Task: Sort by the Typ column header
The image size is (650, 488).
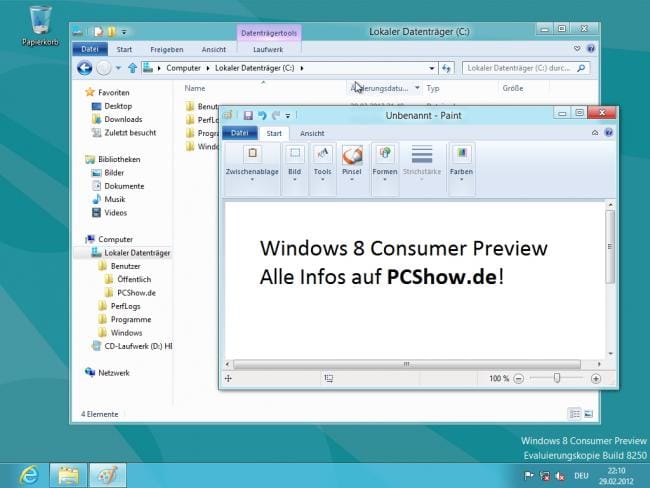Action: click(433, 88)
